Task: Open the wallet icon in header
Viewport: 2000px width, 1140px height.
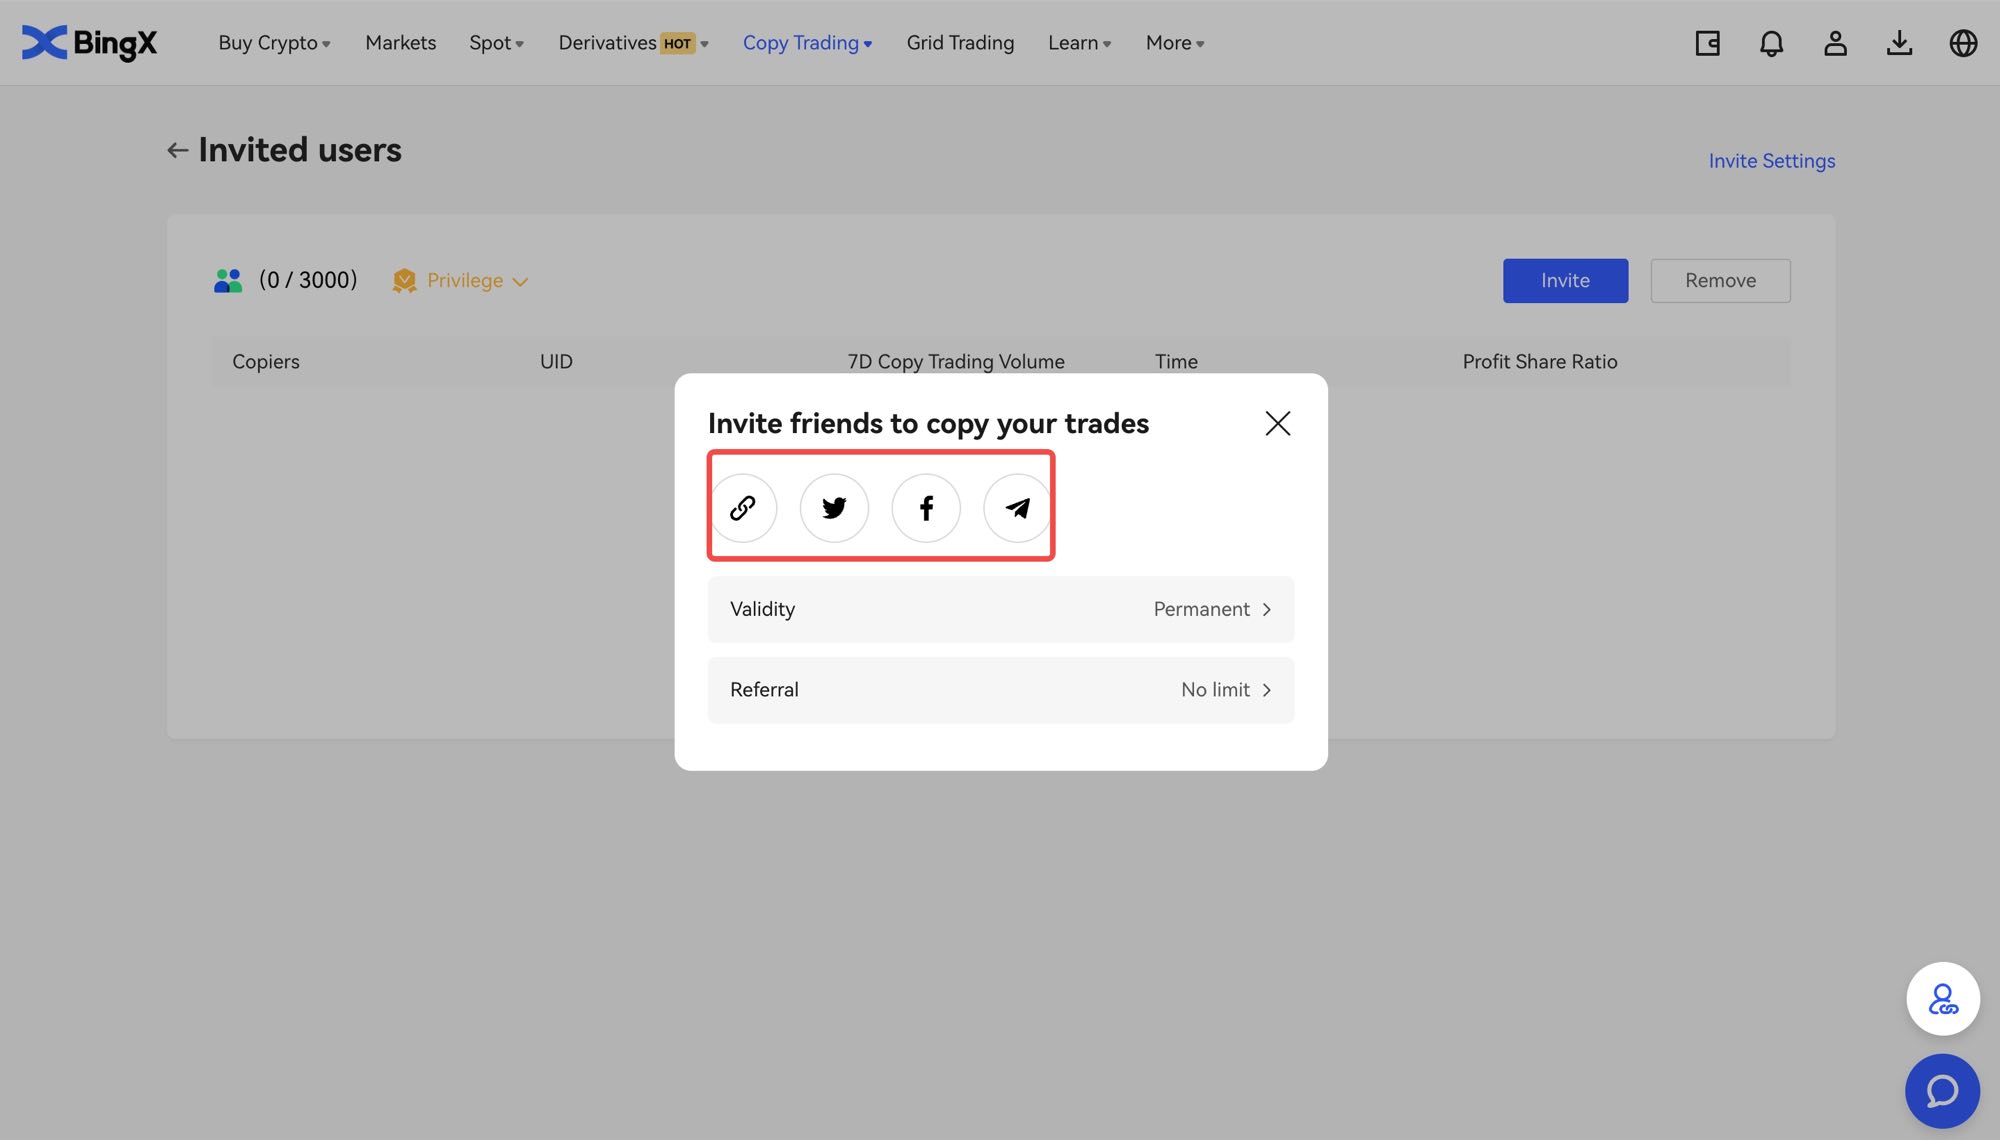Action: coord(1707,43)
